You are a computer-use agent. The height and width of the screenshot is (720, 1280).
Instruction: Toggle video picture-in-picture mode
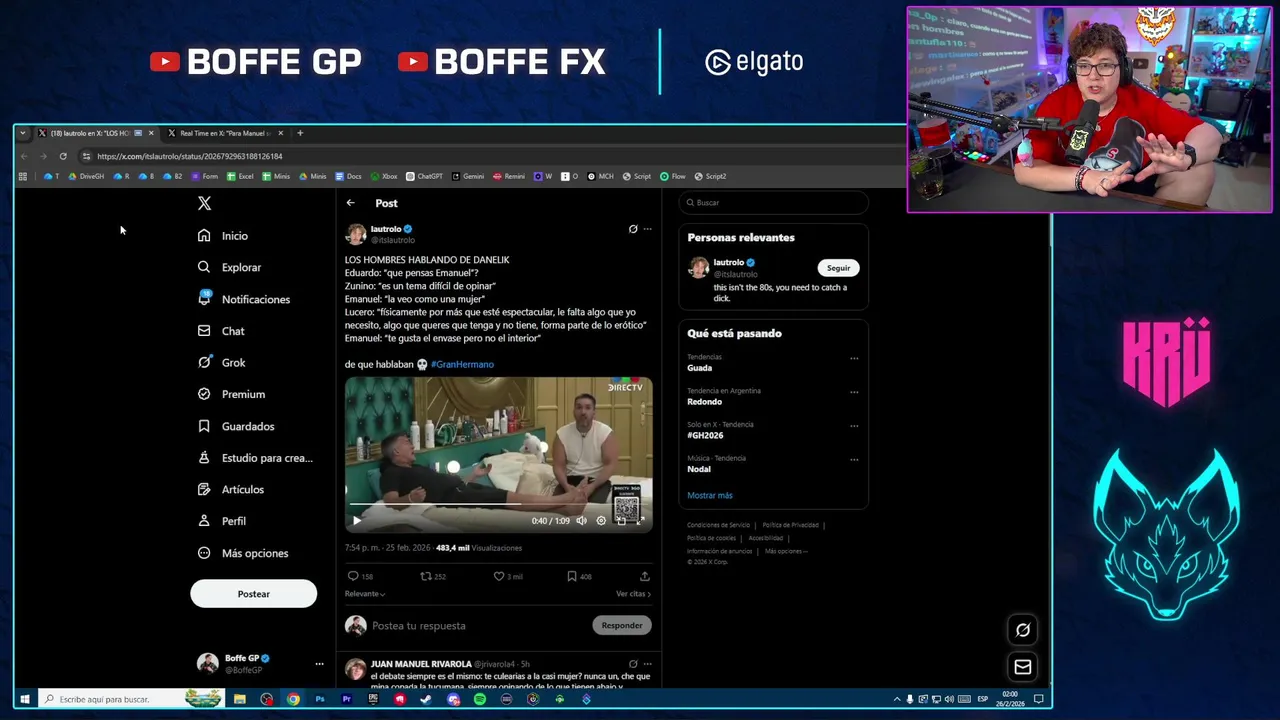coord(621,520)
